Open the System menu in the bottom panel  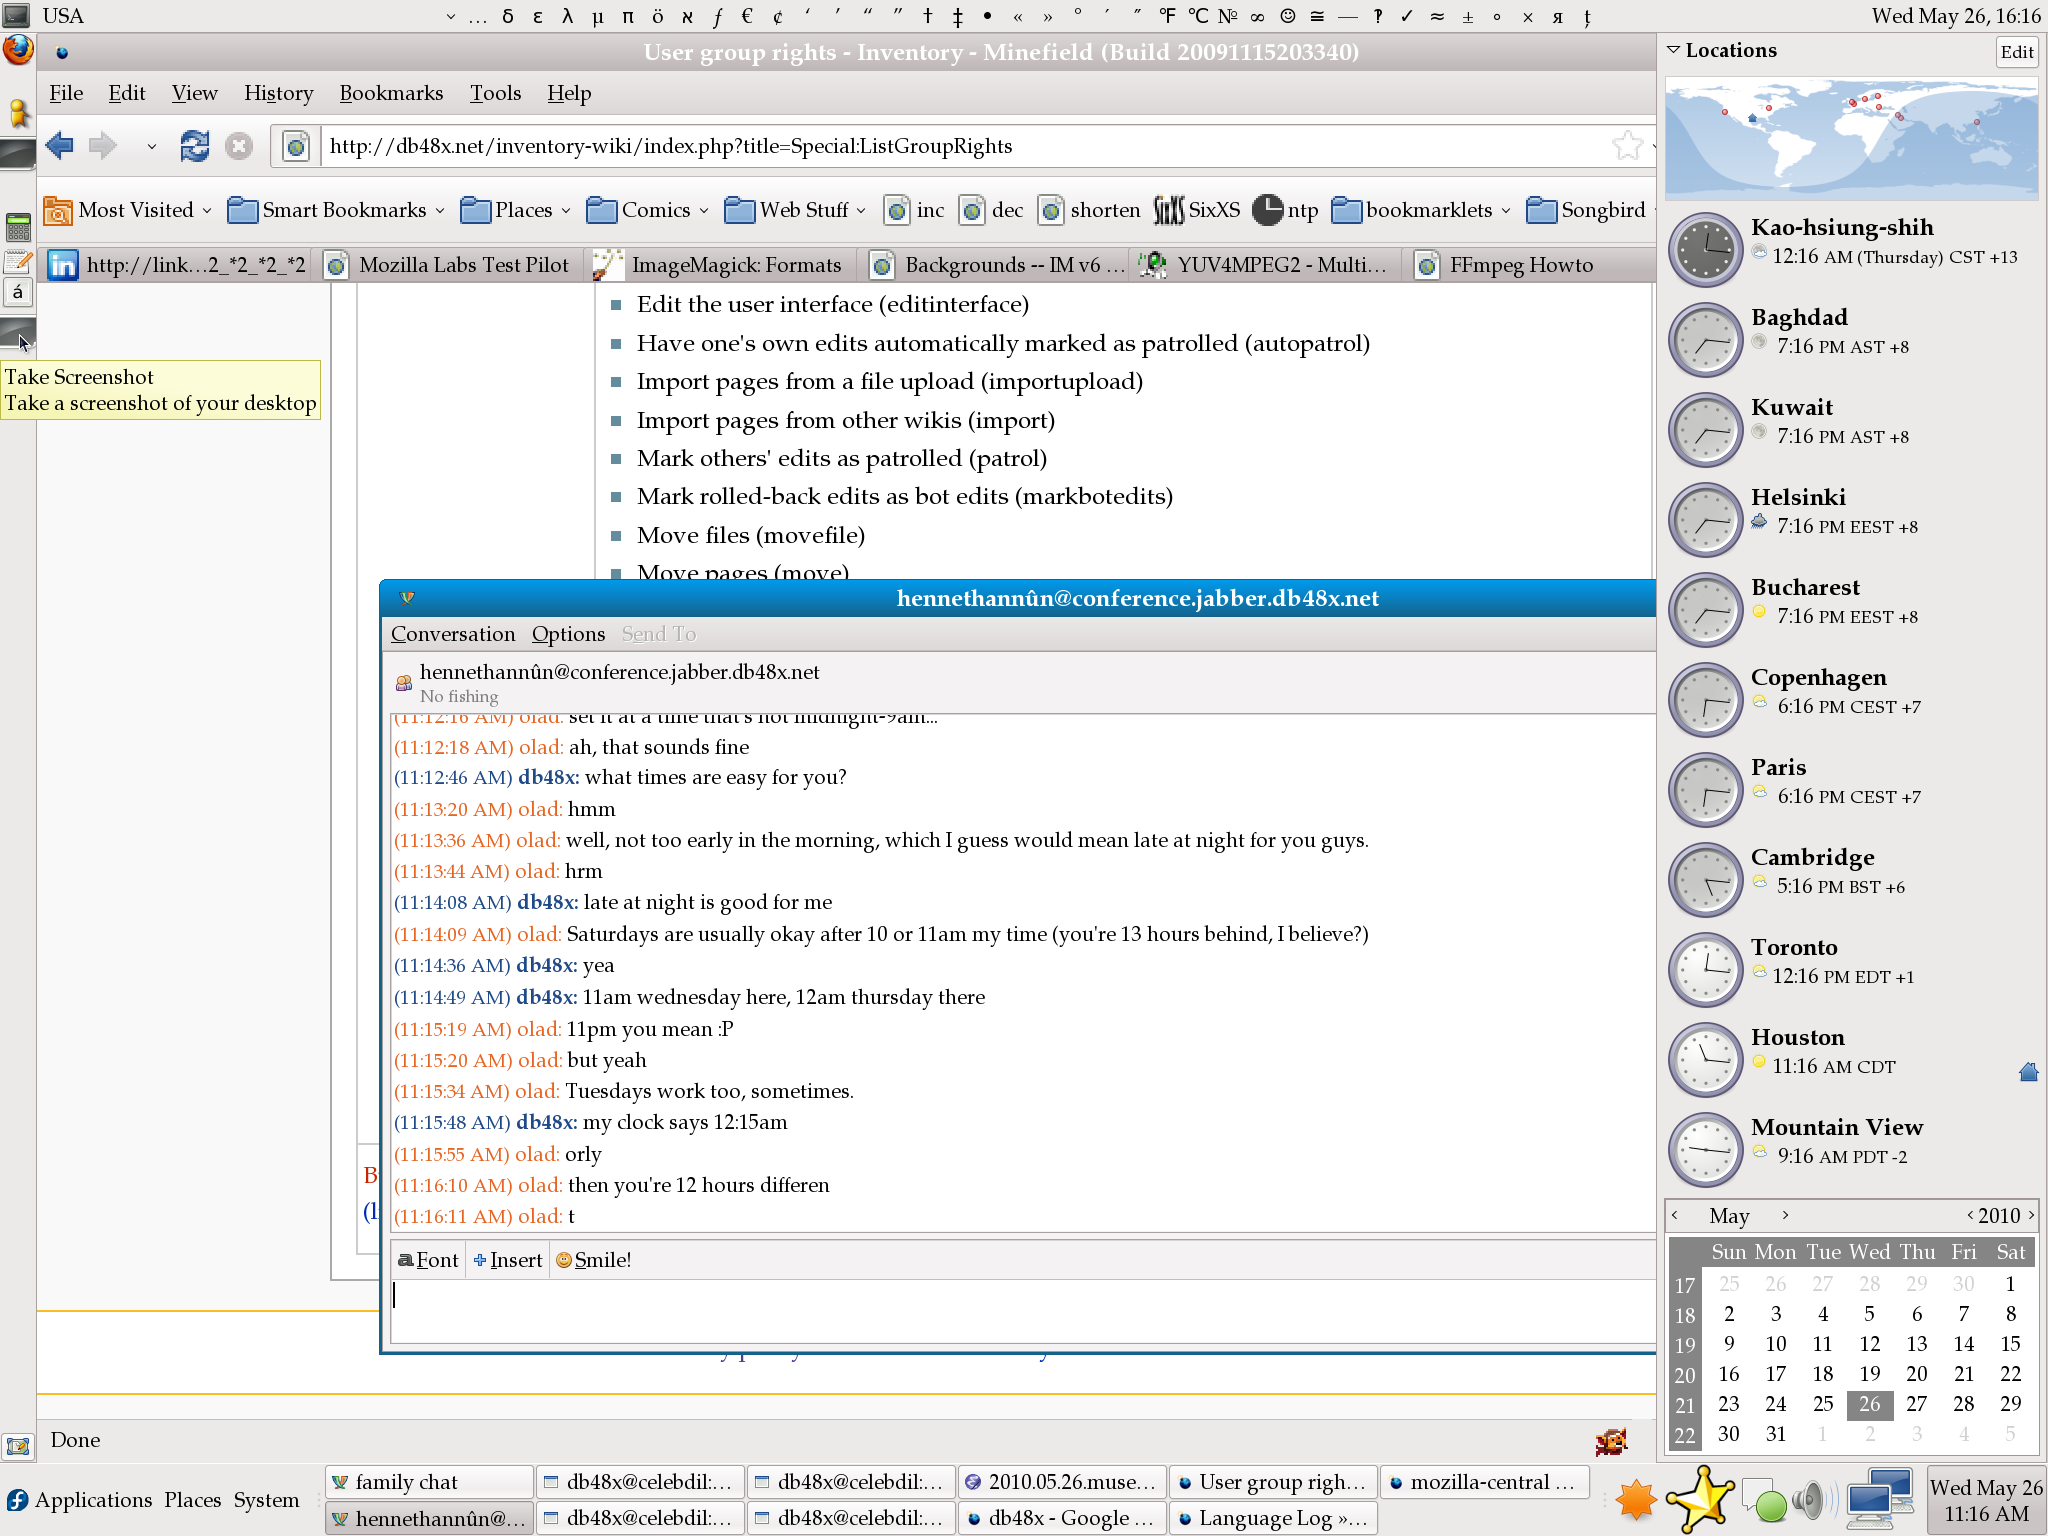pos(267,1500)
